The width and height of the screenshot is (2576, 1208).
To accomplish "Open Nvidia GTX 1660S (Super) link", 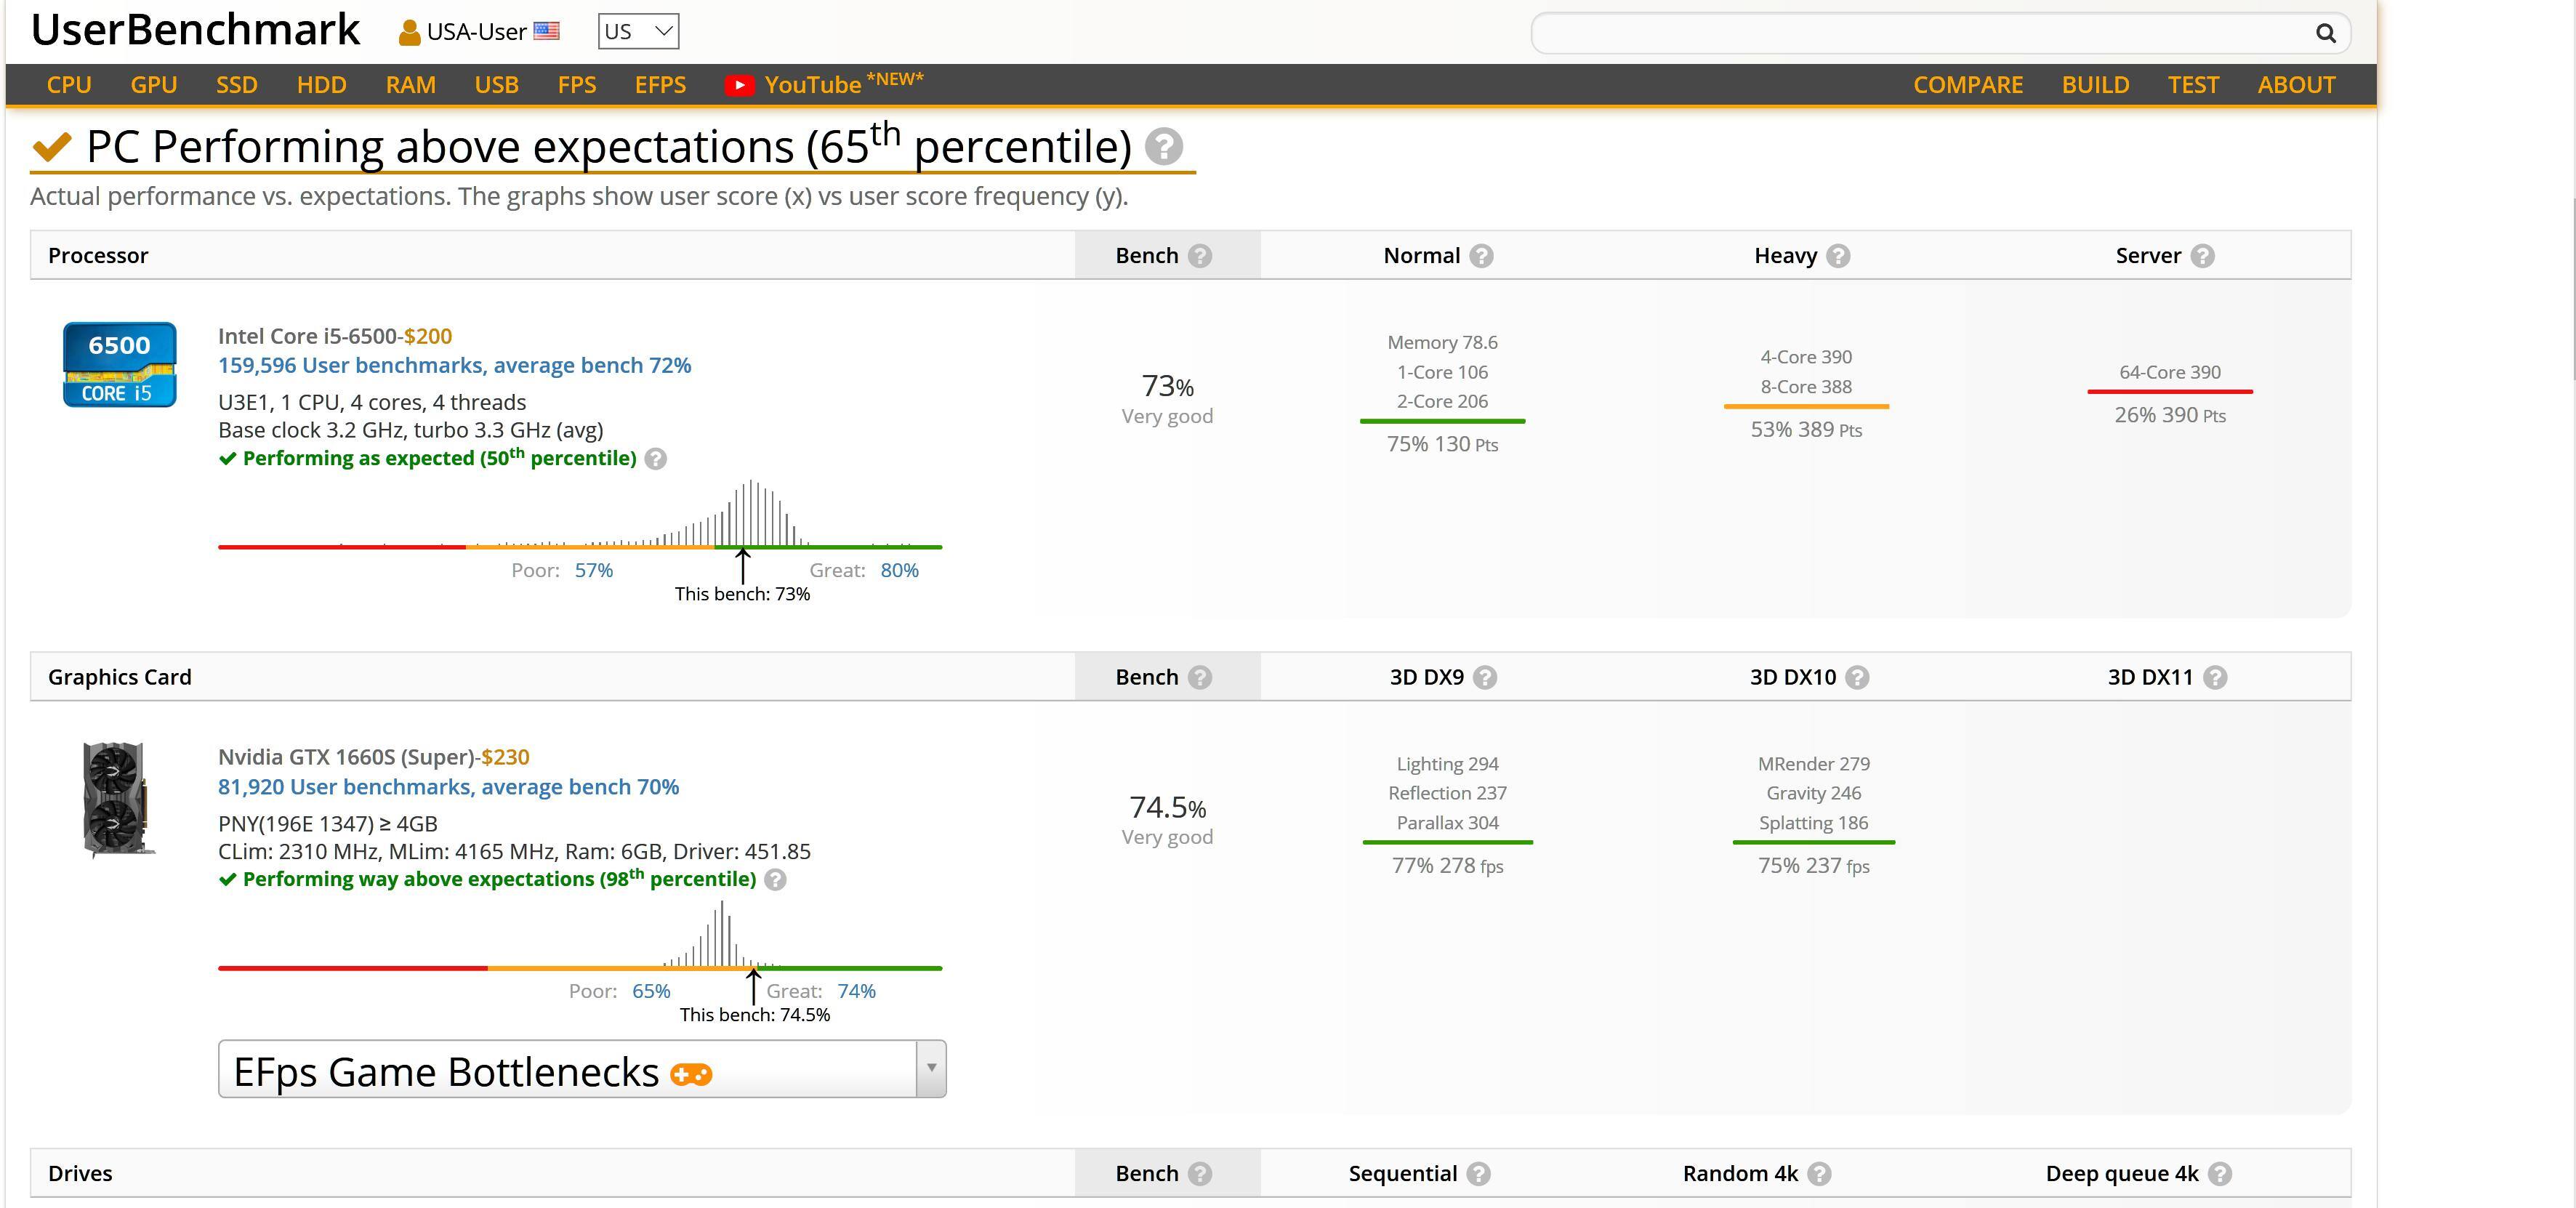I will click(346, 757).
